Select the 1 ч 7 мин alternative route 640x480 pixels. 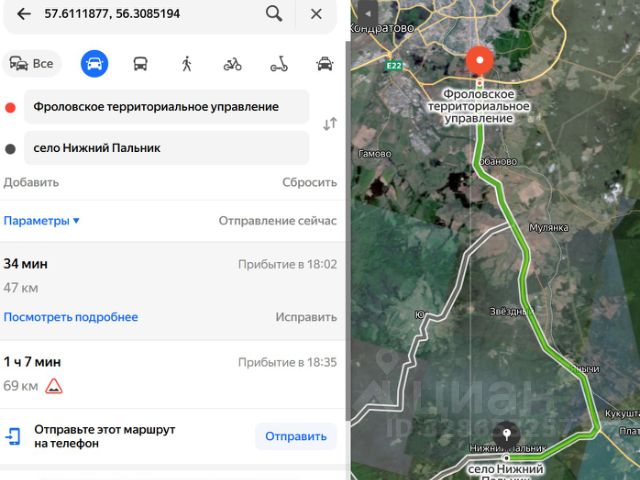click(170, 374)
